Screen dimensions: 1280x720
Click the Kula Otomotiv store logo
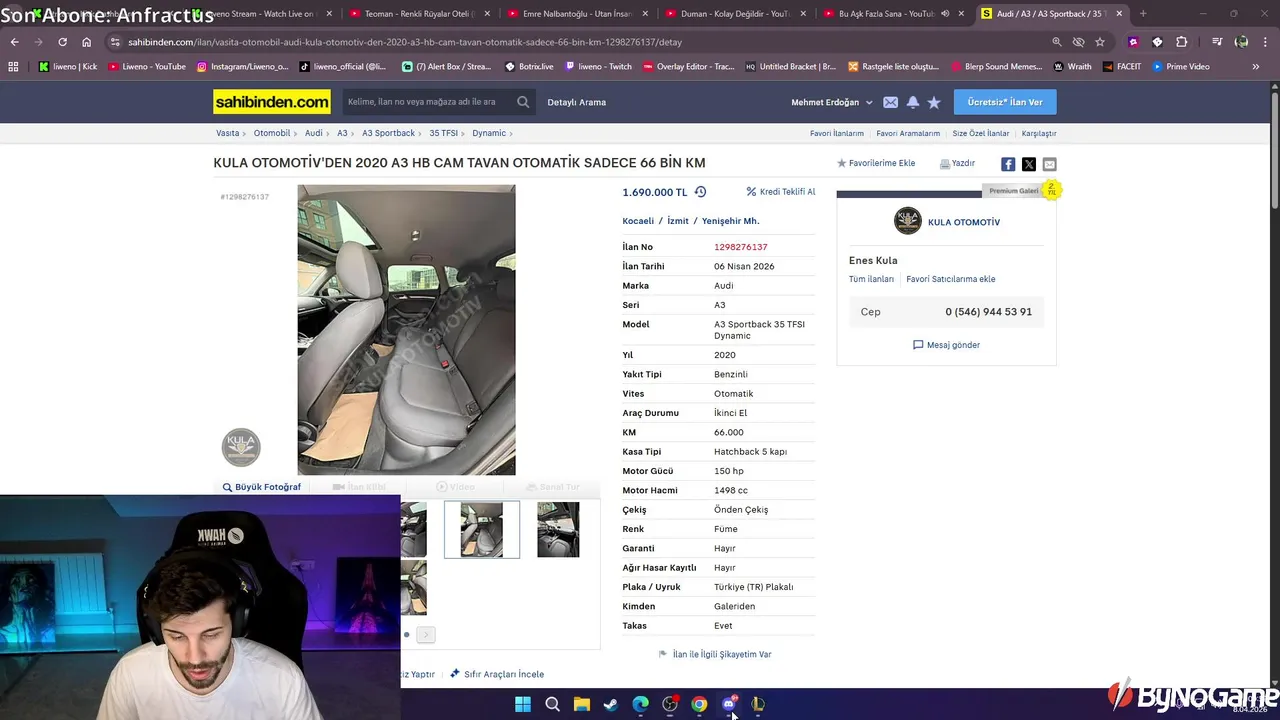point(908,222)
